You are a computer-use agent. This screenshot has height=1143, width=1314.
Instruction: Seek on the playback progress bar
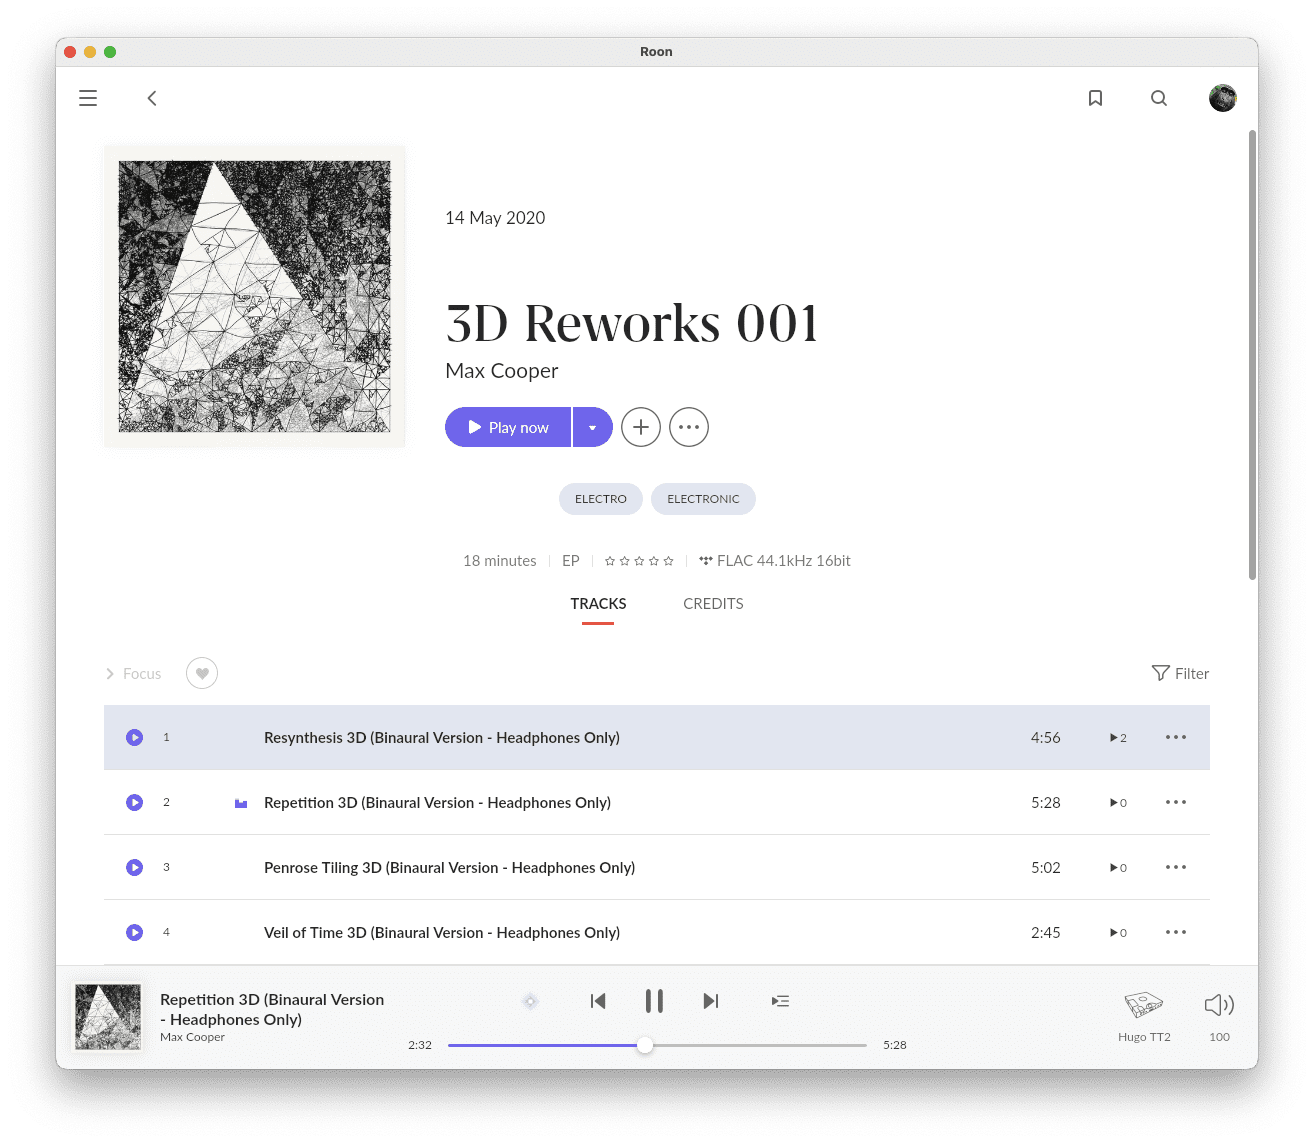tap(657, 1045)
